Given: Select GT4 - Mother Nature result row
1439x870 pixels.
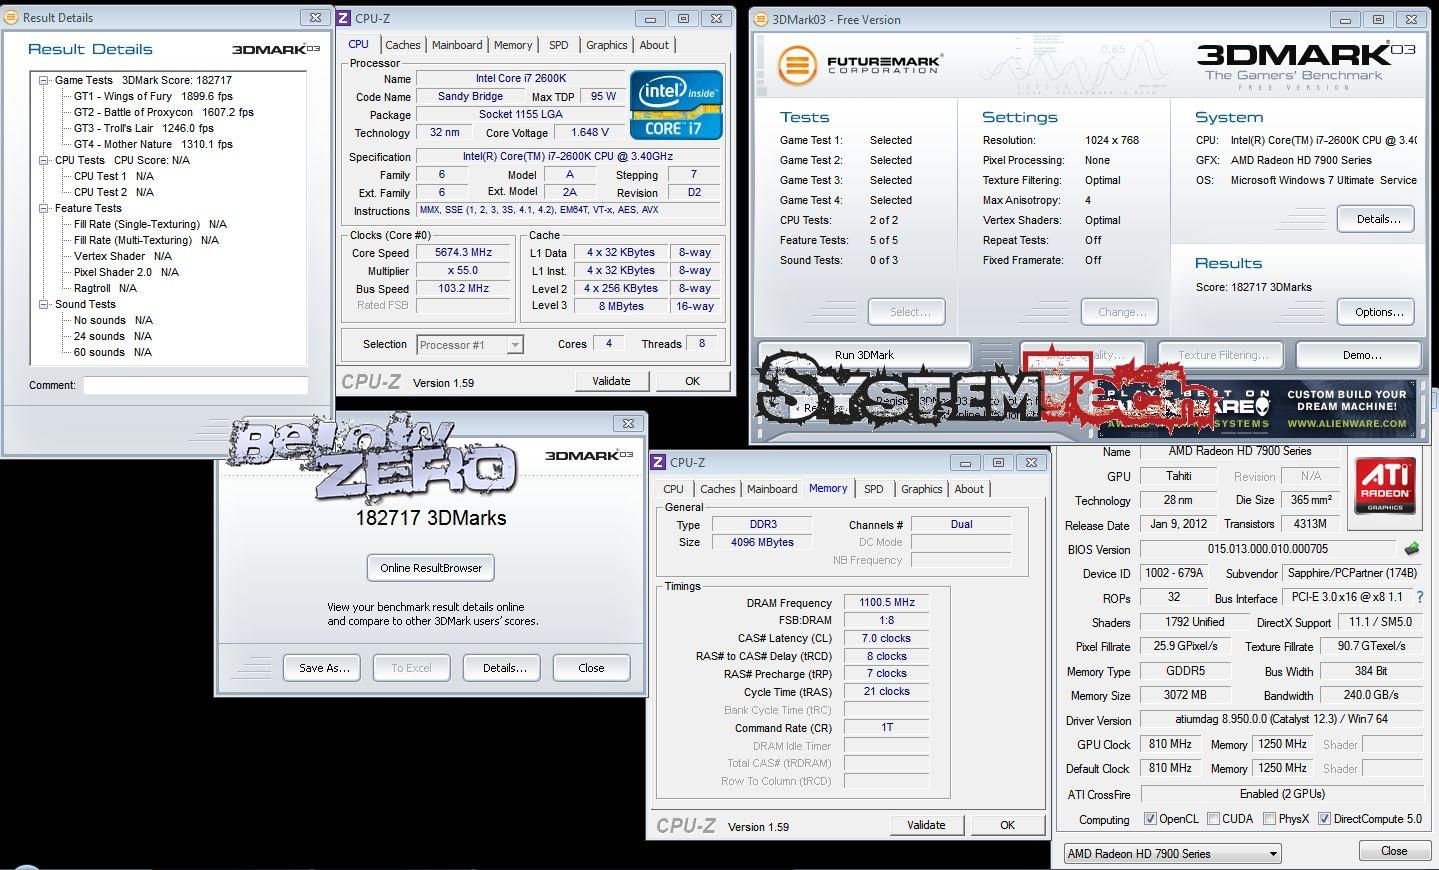Looking at the screenshot, I should (153, 144).
